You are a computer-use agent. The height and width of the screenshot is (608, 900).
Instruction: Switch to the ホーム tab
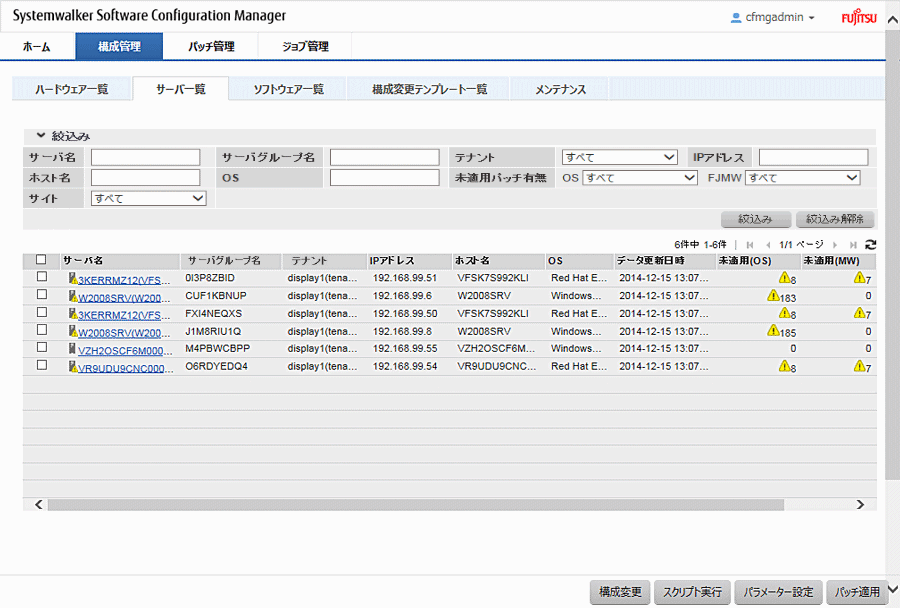37,47
